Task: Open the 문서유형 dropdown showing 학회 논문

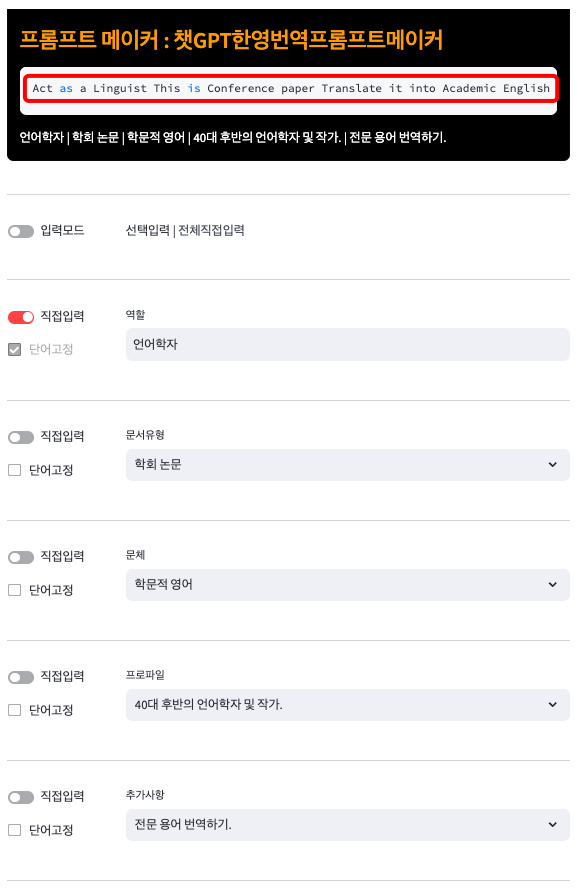Action: click(x=346, y=464)
